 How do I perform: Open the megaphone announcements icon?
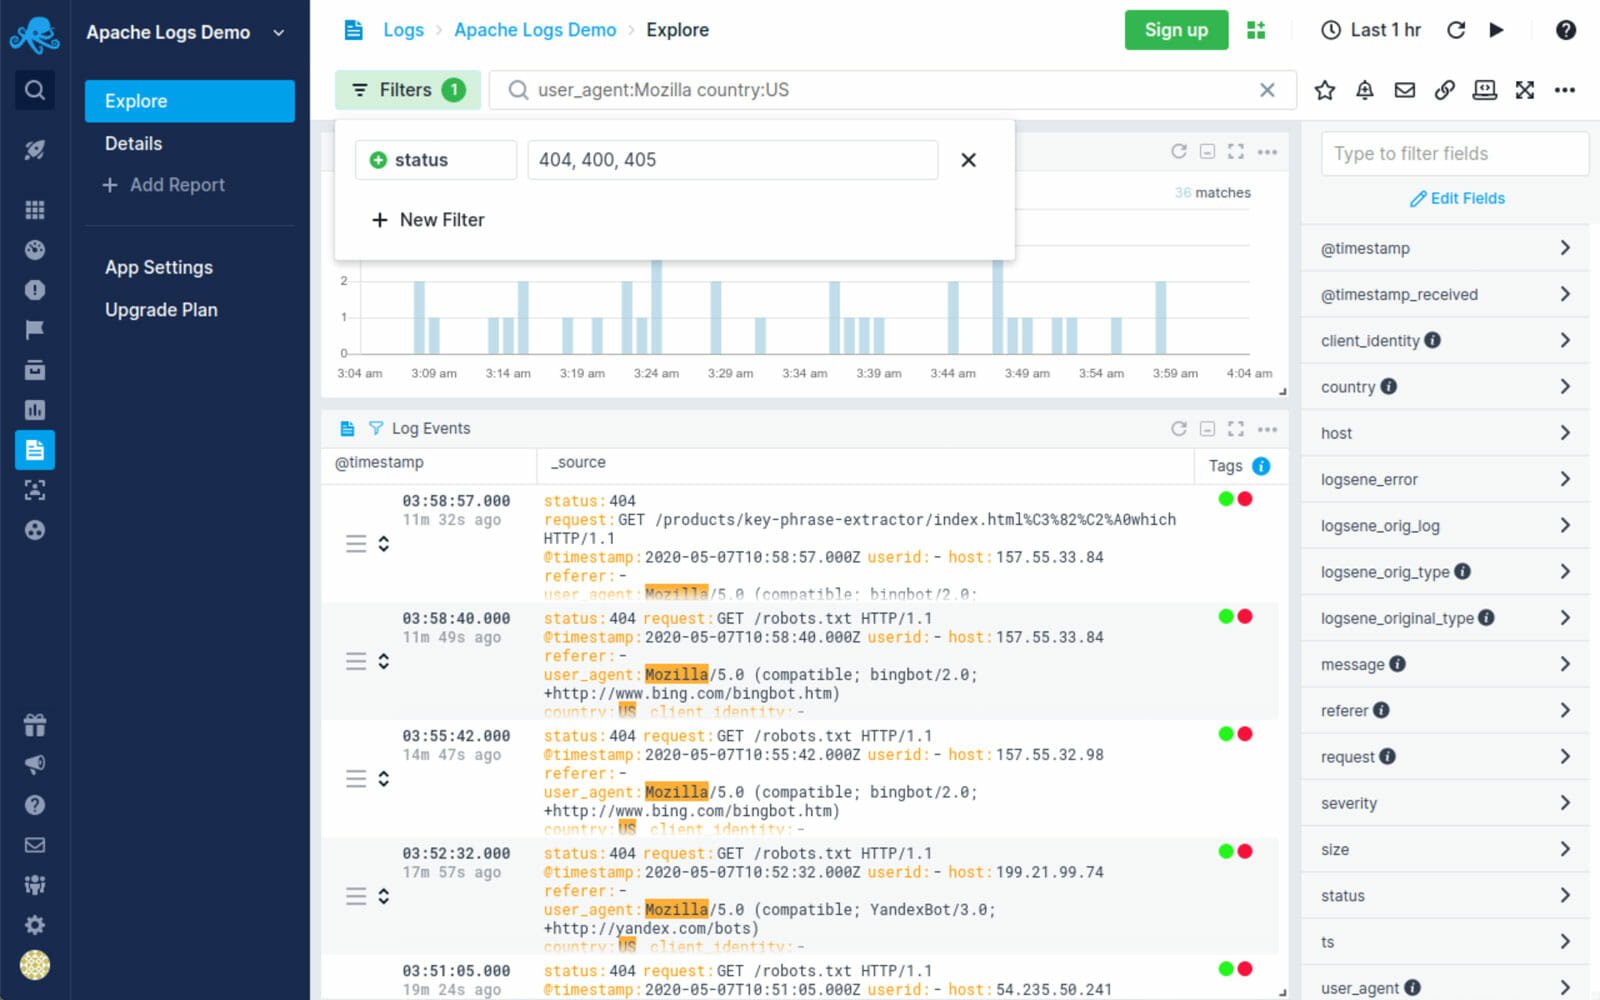[34, 765]
